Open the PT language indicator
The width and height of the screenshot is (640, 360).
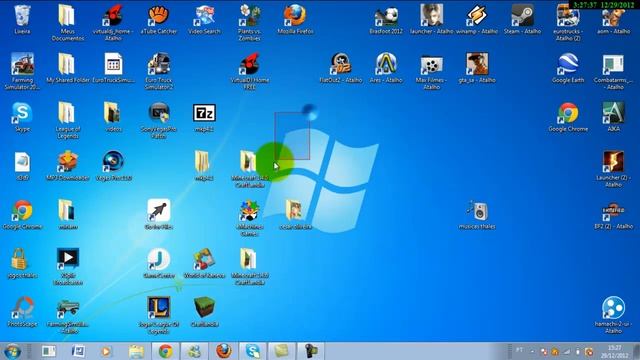(519, 350)
